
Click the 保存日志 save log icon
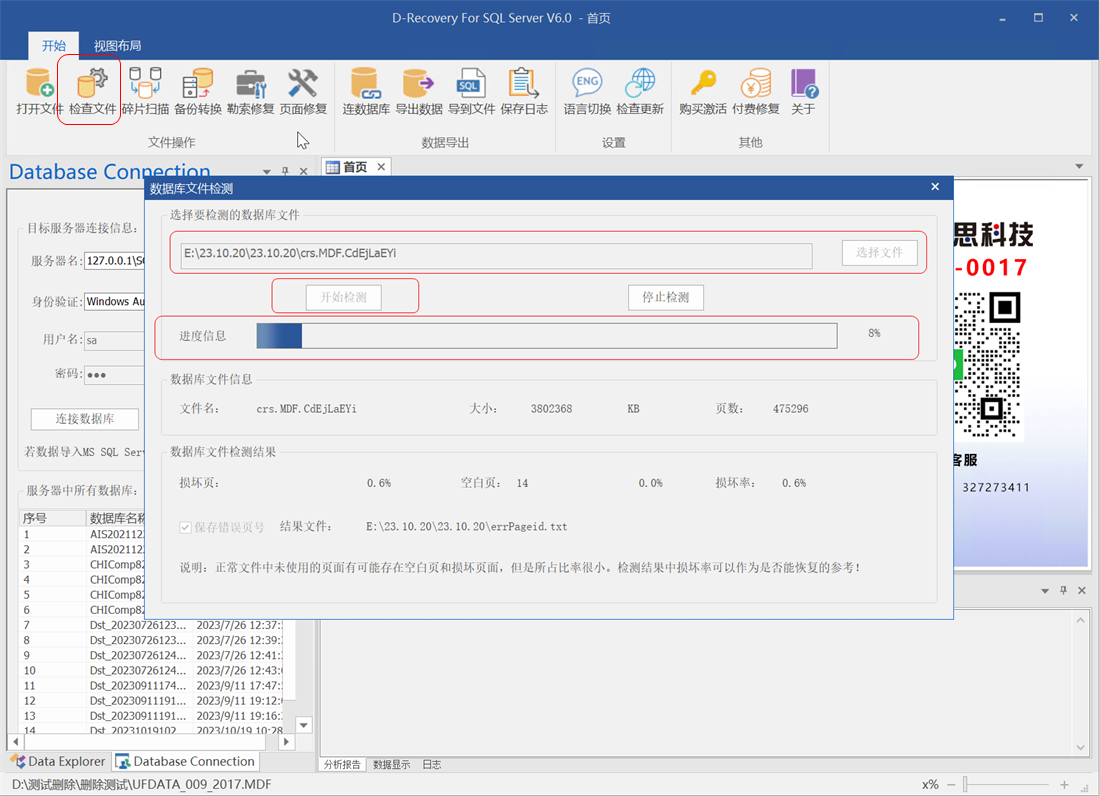(x=524, y=91)
